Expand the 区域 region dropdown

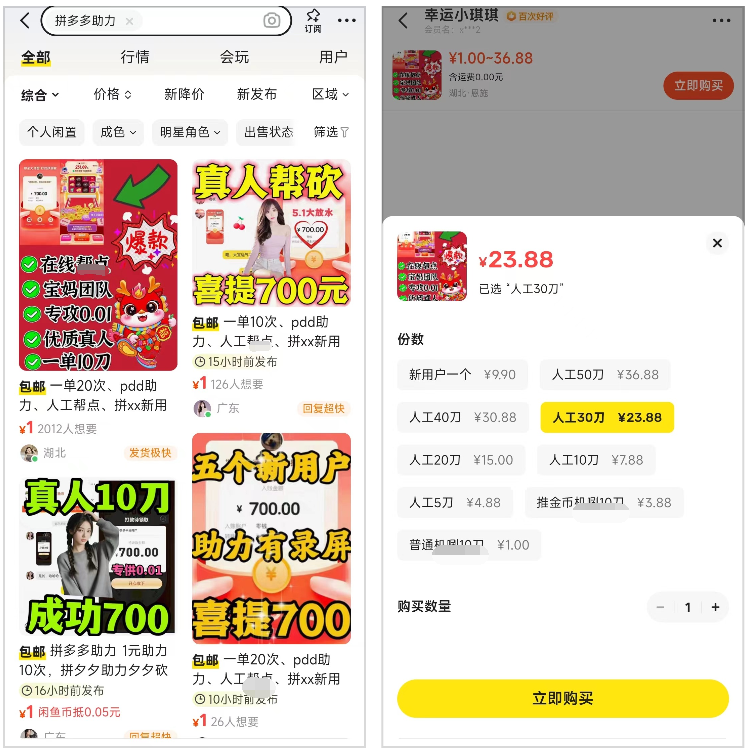(330, 94)
